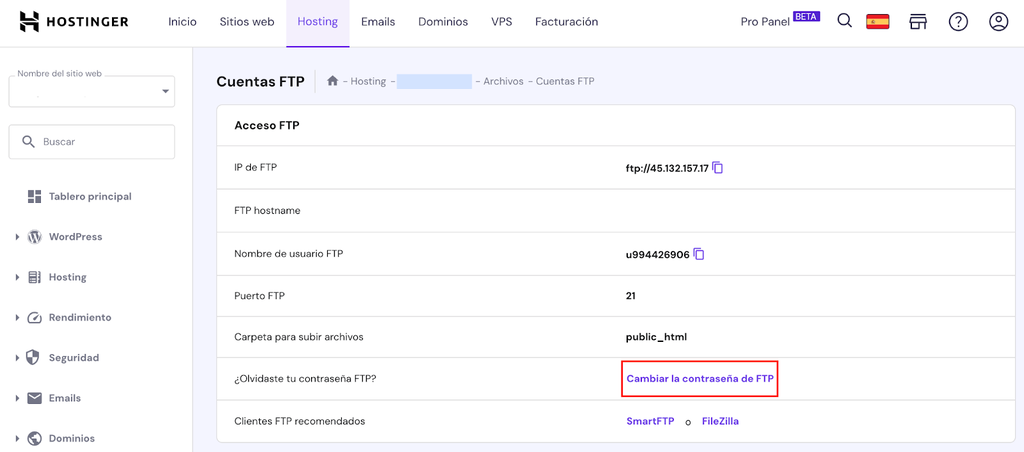
Task: Open the user profile account icon
Action: coord(998,21)
